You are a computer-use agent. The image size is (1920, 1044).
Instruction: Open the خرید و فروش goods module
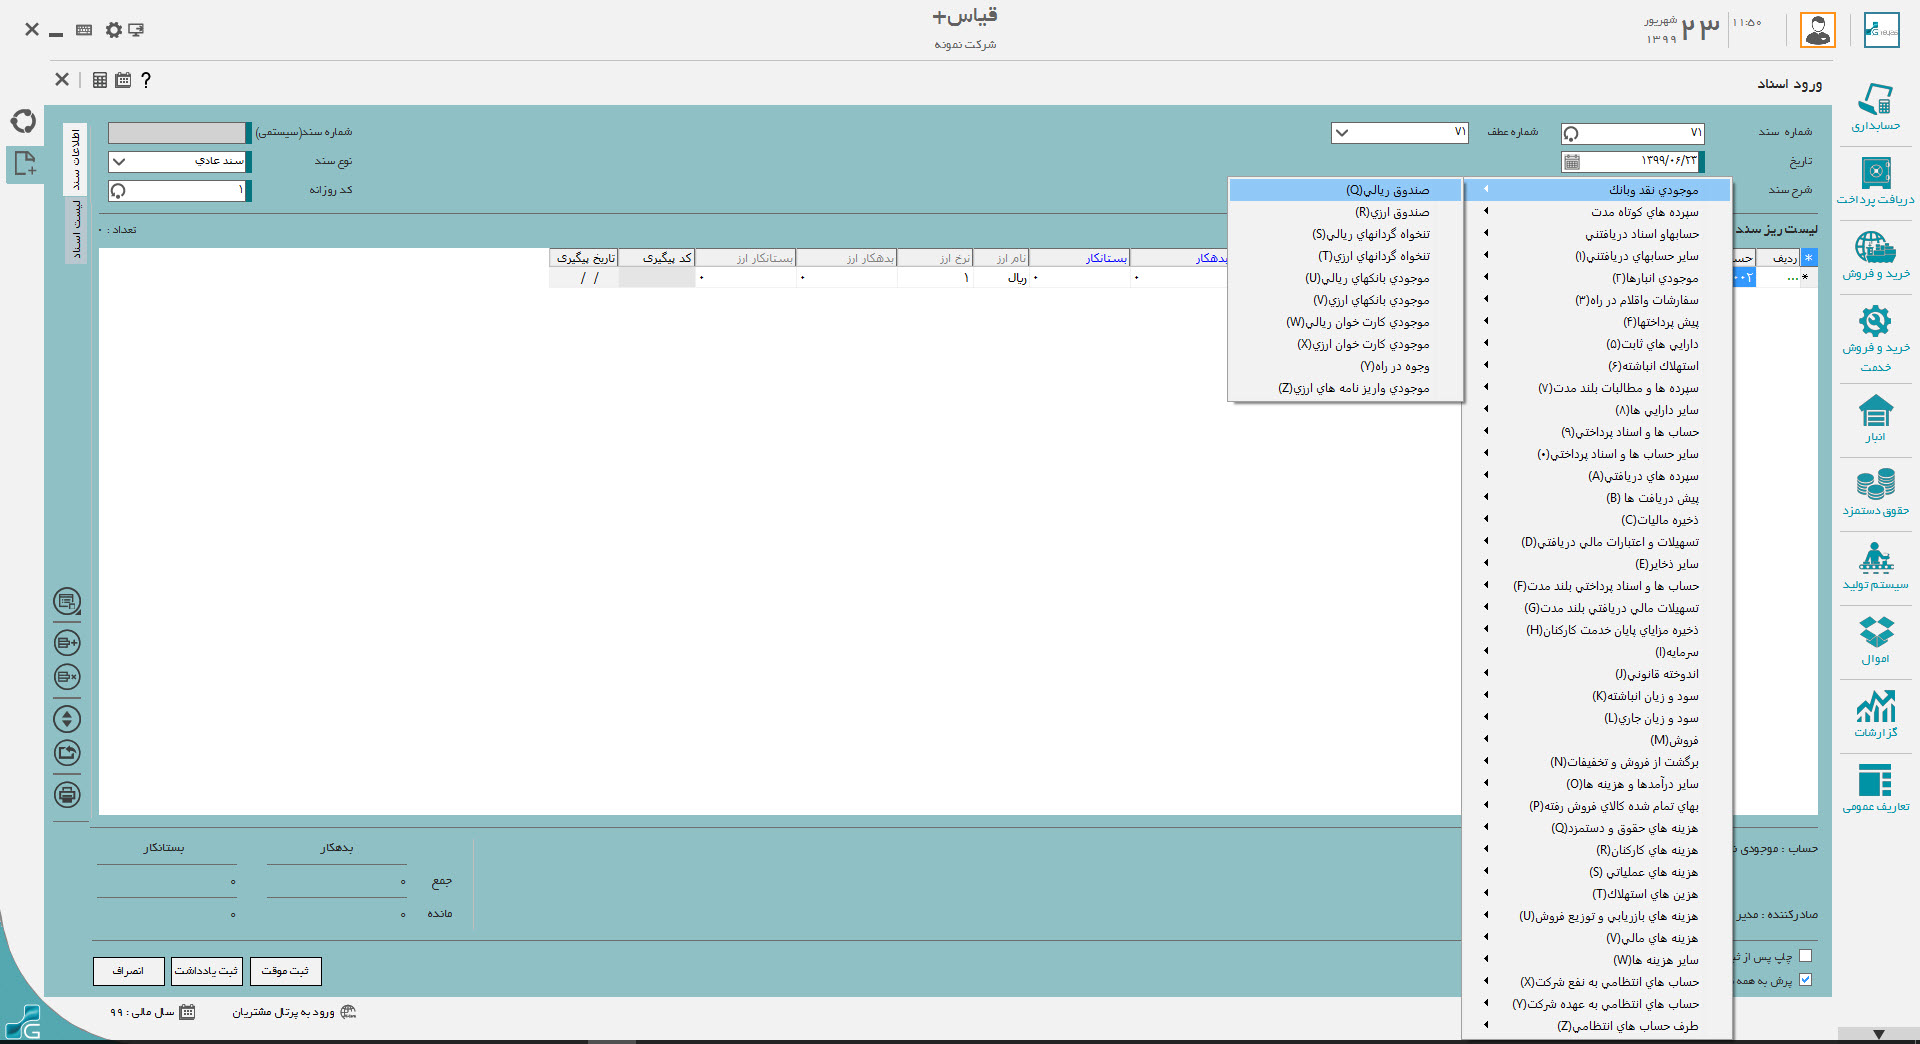point(1875,255)
